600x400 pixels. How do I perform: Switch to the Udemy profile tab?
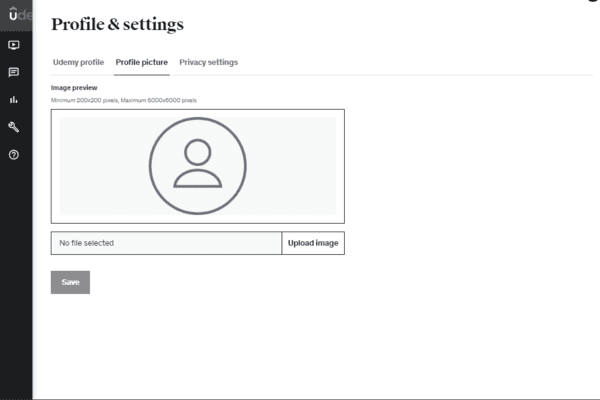pyautogui.click(x=78, y=62)
